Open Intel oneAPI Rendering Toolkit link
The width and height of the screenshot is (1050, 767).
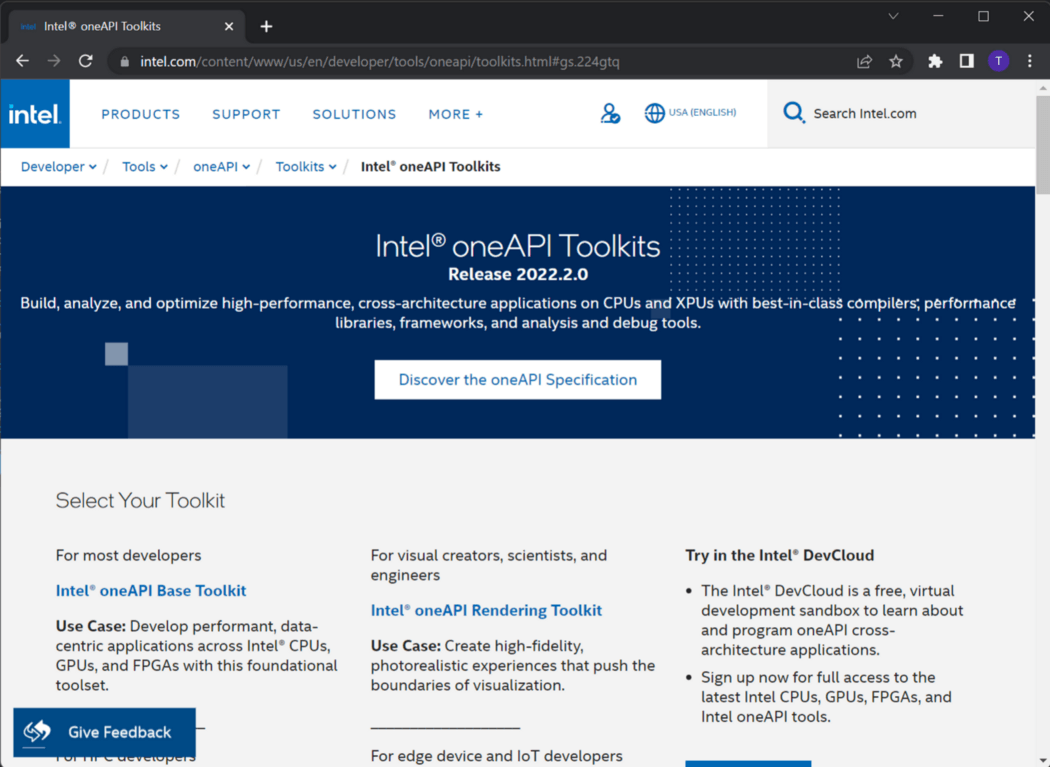coord(486,610)
